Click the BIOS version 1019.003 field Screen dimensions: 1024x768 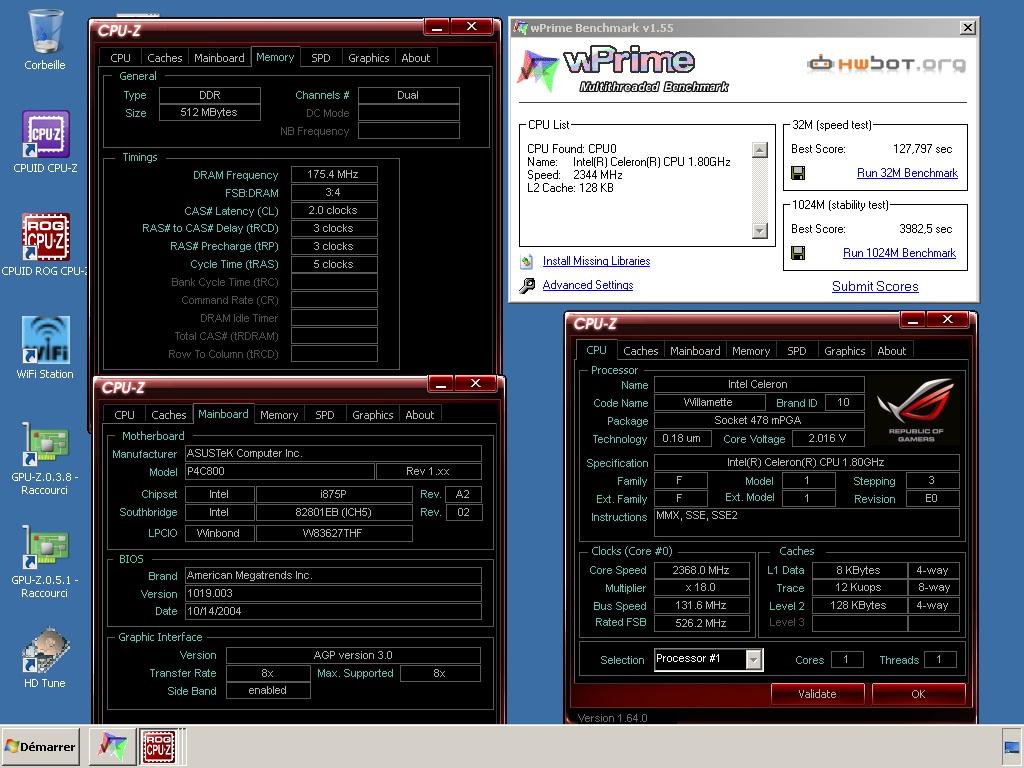pos(333,593)
